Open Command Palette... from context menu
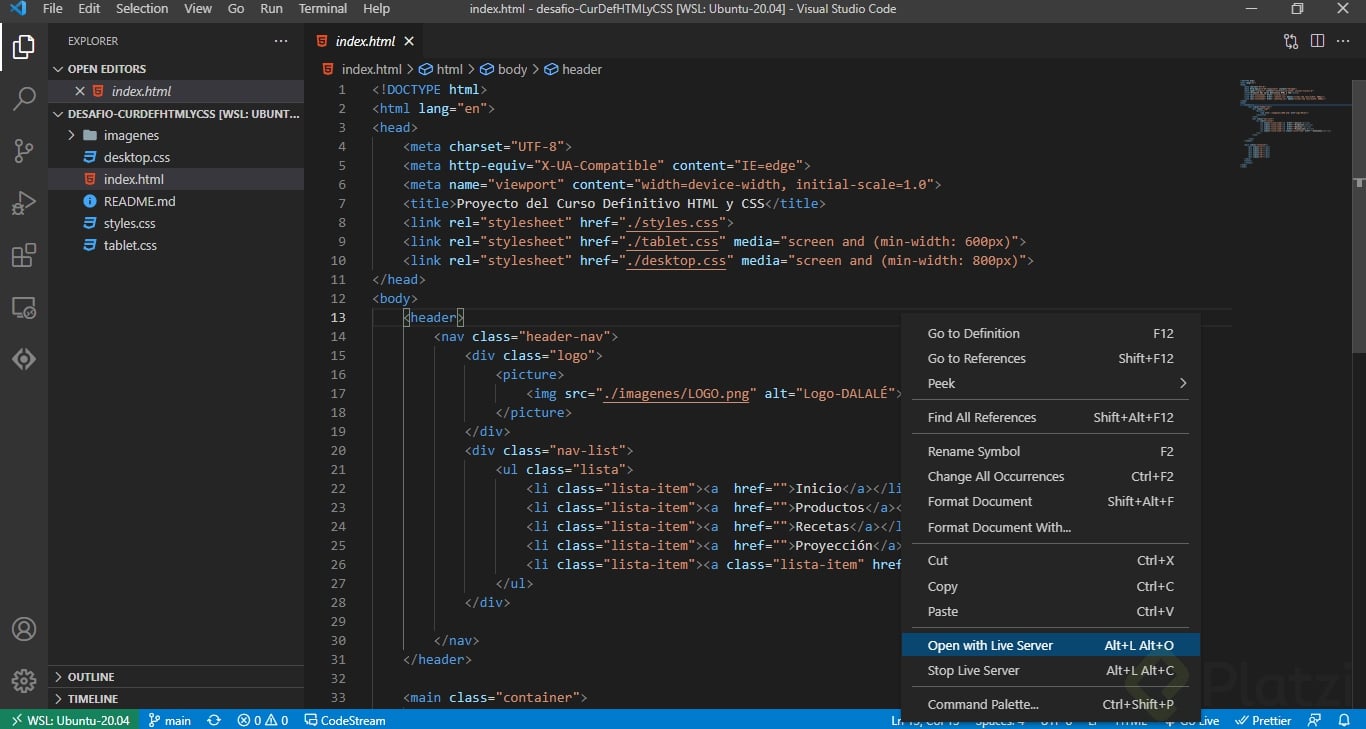The height and width of the screenshot is (729, 1366). (x=1050, y=704)
